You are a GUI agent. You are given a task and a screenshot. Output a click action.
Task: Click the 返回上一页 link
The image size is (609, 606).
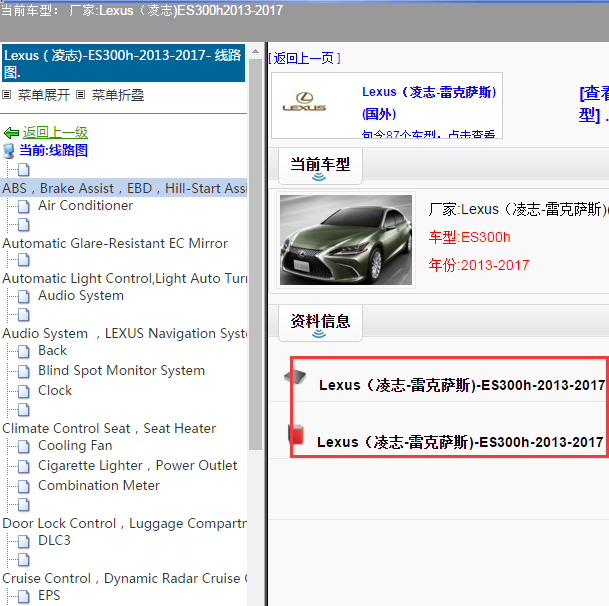(304, 58)
